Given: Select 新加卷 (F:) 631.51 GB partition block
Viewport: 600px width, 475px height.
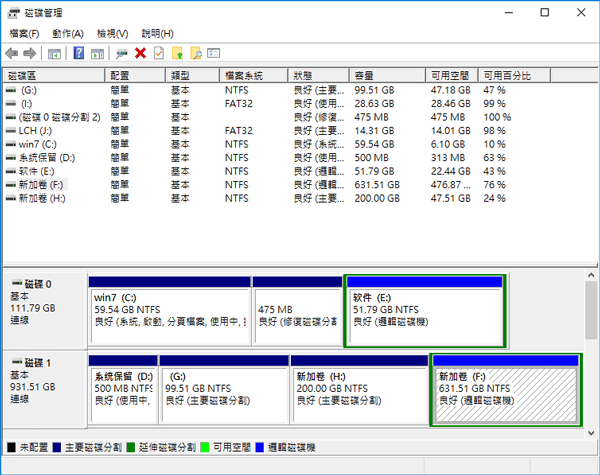Looking at the screenshot, I should 506,389.
